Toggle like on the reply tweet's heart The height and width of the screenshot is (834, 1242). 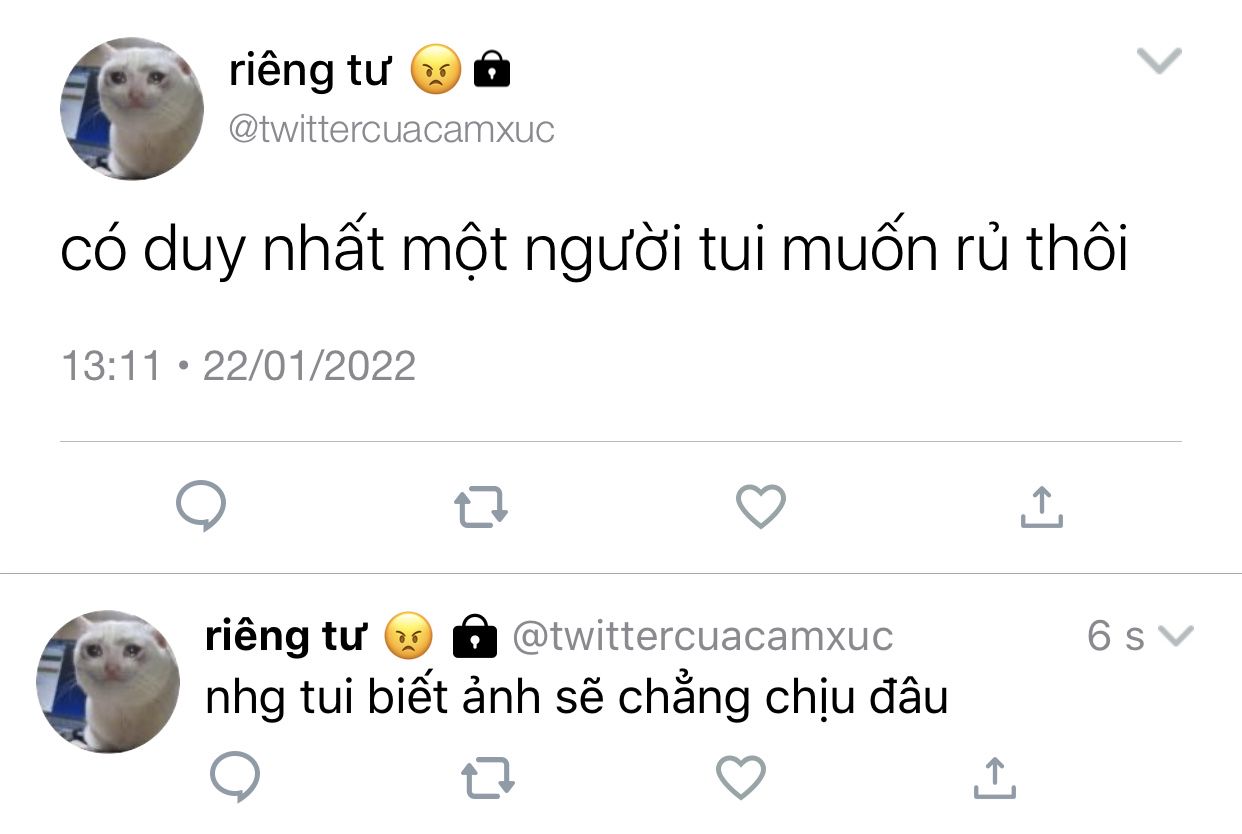pyautogui.click(x=741, y=778)
